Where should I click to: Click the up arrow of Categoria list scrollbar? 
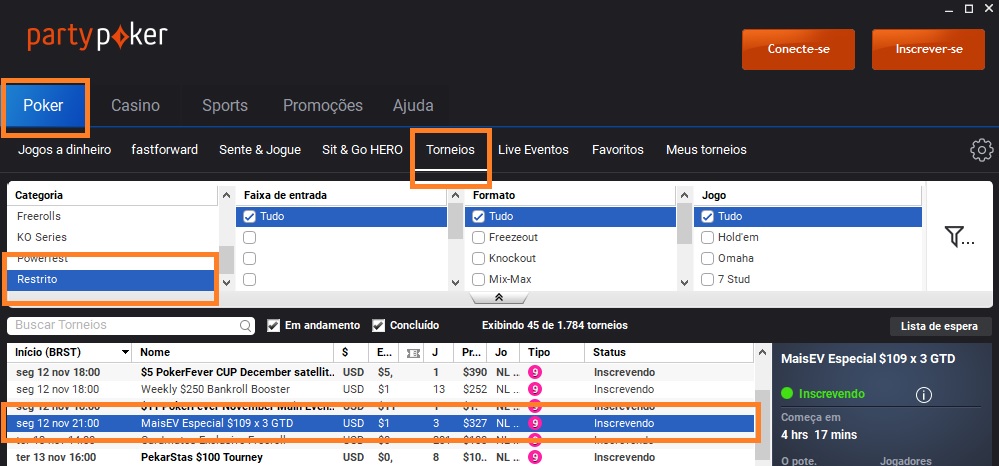[226, 196]
